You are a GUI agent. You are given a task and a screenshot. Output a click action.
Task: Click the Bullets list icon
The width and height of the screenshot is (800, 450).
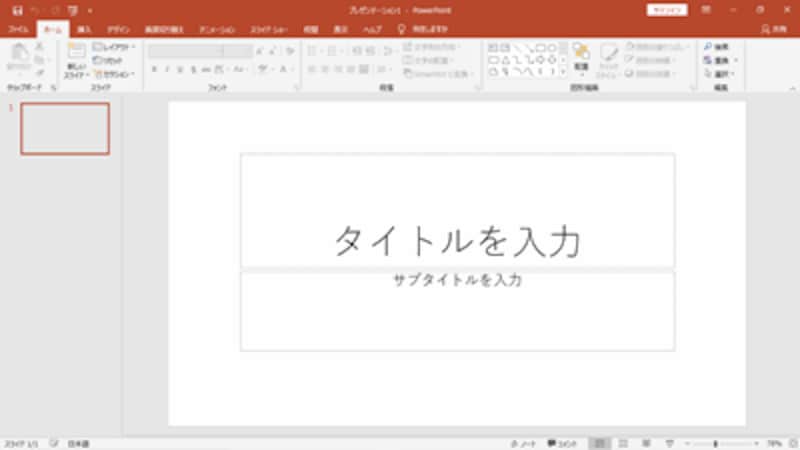[x=312, y=51]
